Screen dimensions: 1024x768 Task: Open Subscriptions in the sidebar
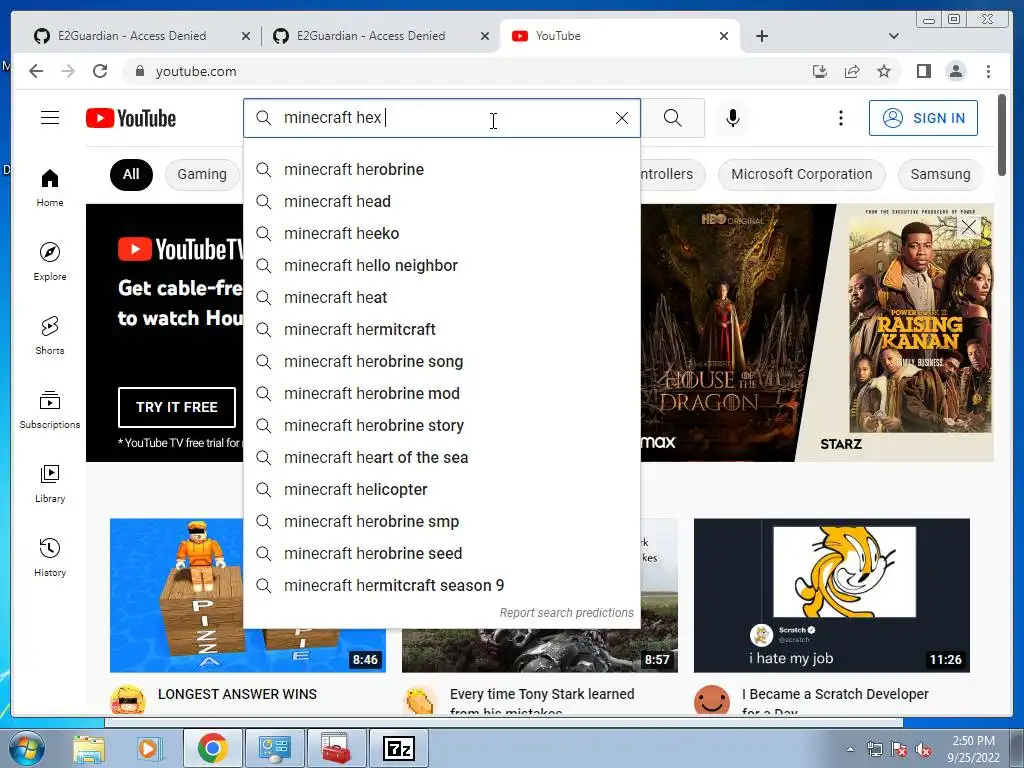(50, 409)
